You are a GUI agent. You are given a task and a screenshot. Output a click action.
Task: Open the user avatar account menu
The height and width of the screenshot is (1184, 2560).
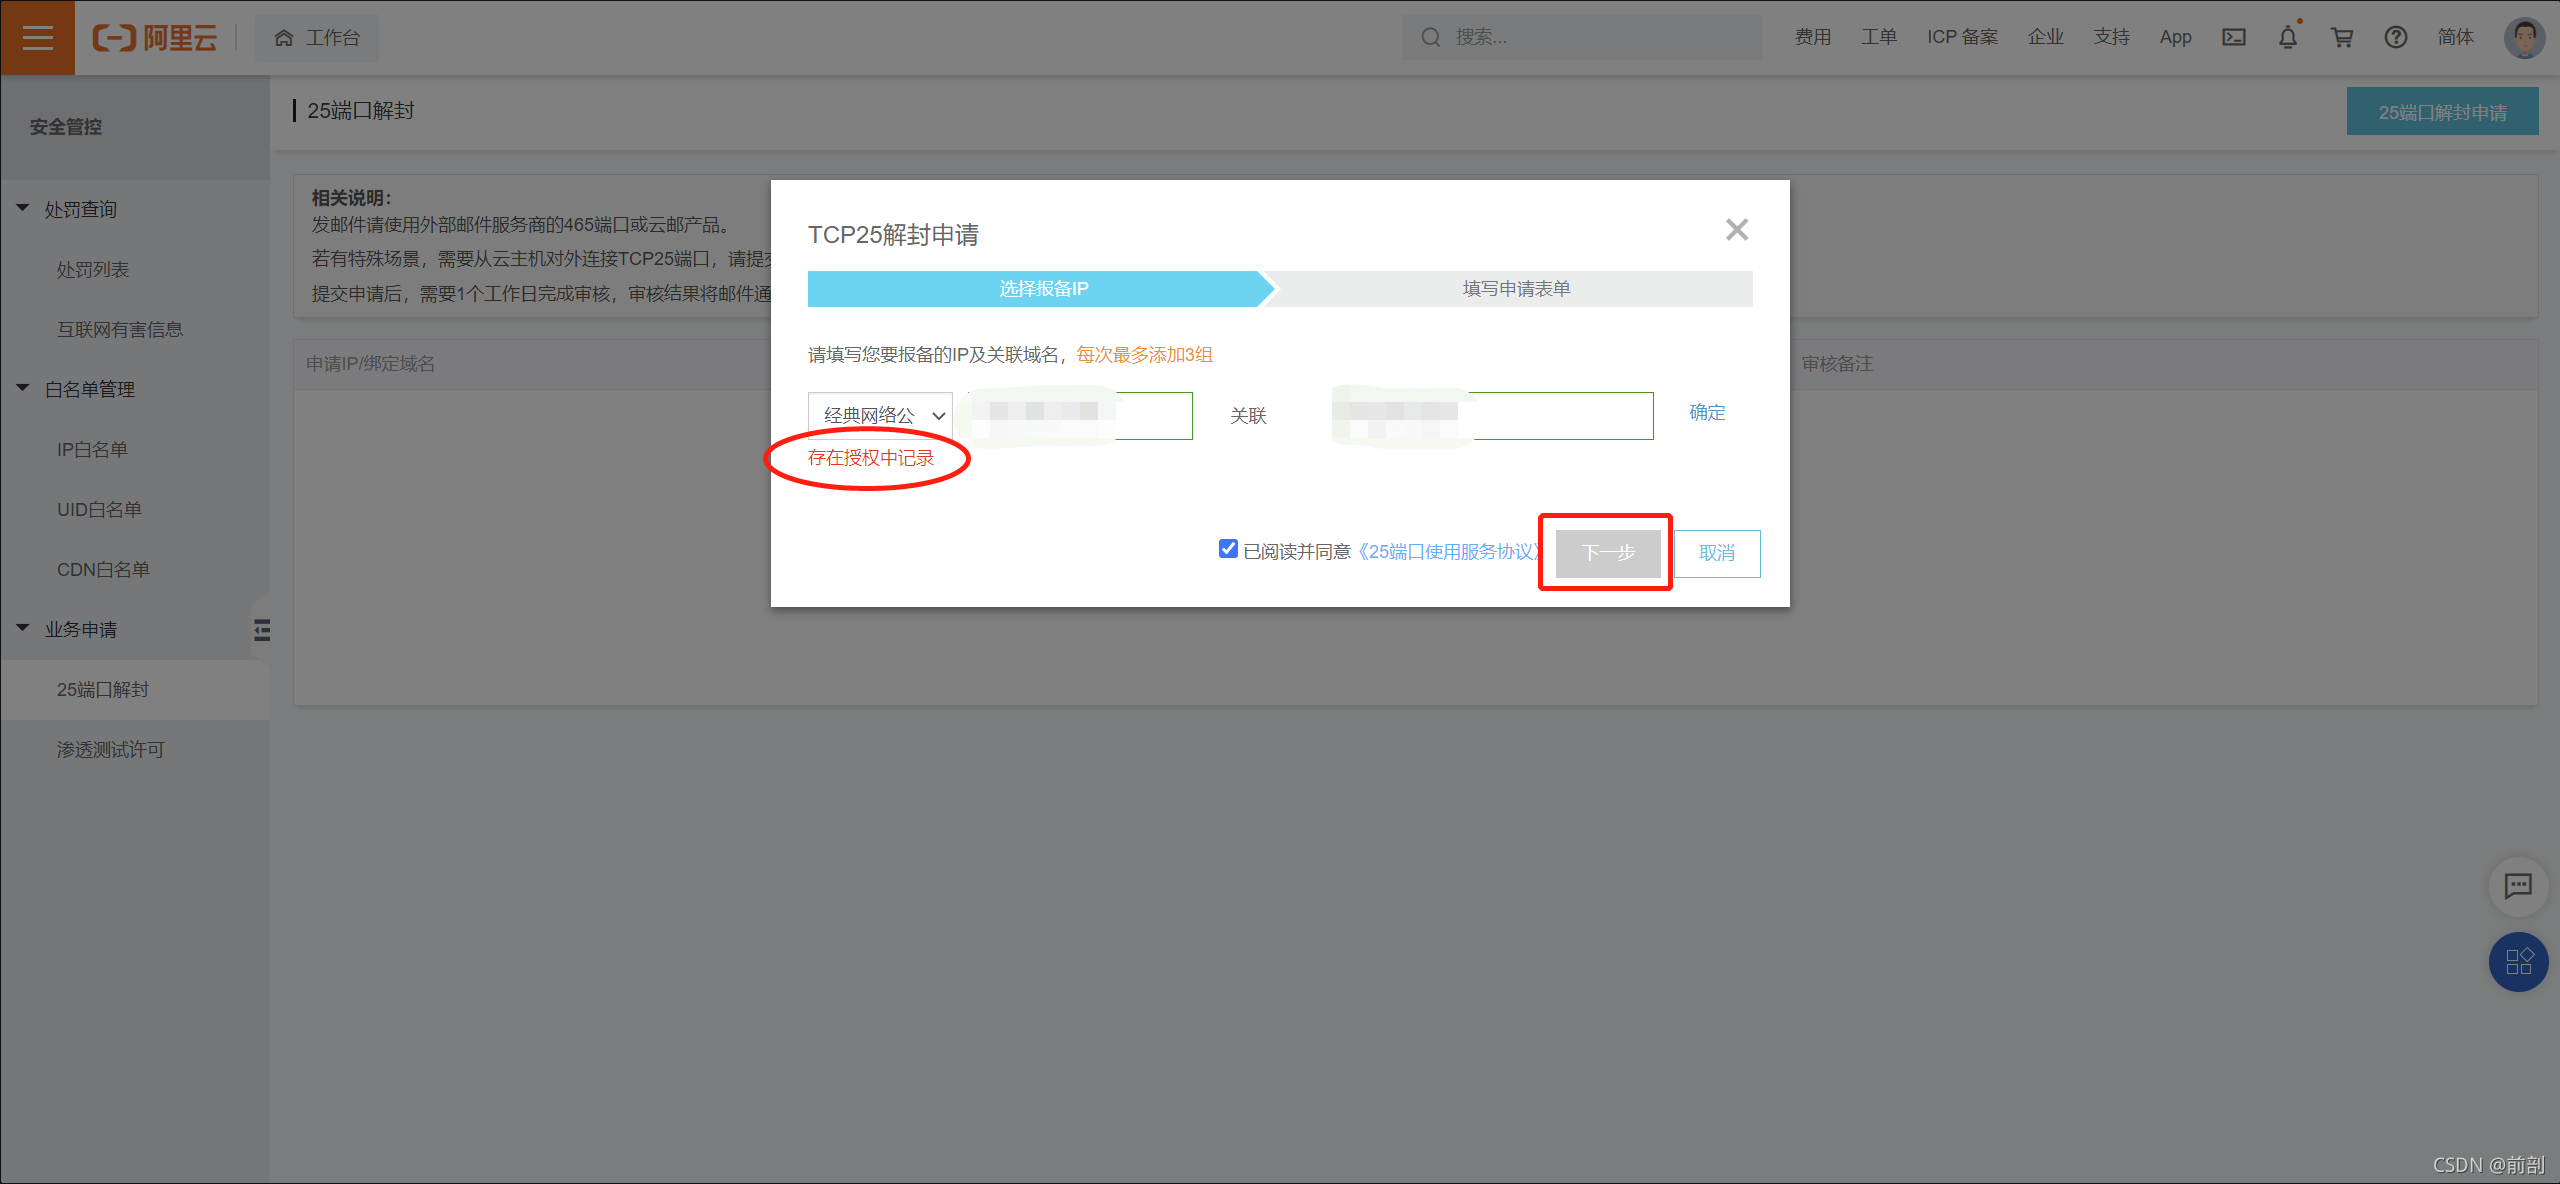pos(2524,37)
